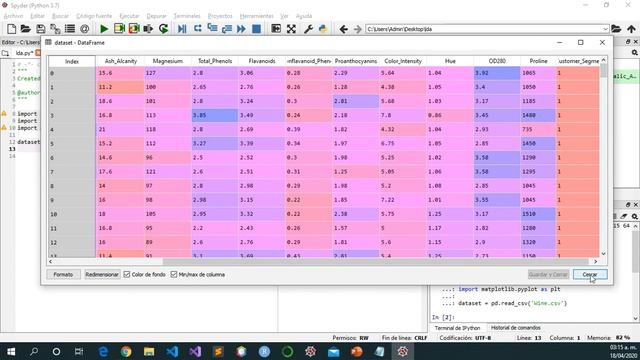The image size is (640, 360).
Task: Step over the current line in the debugger
Action: pyautogui.click(x=198, y=29)
